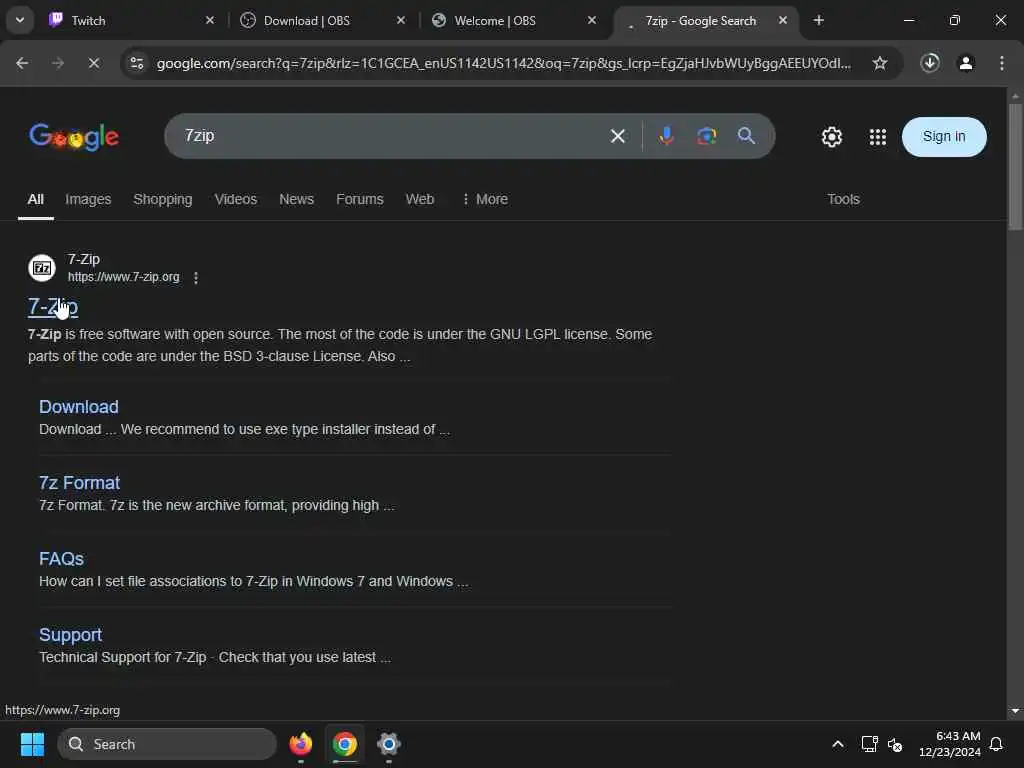Open Google apps grid
1024x768 pixels.
878,136
